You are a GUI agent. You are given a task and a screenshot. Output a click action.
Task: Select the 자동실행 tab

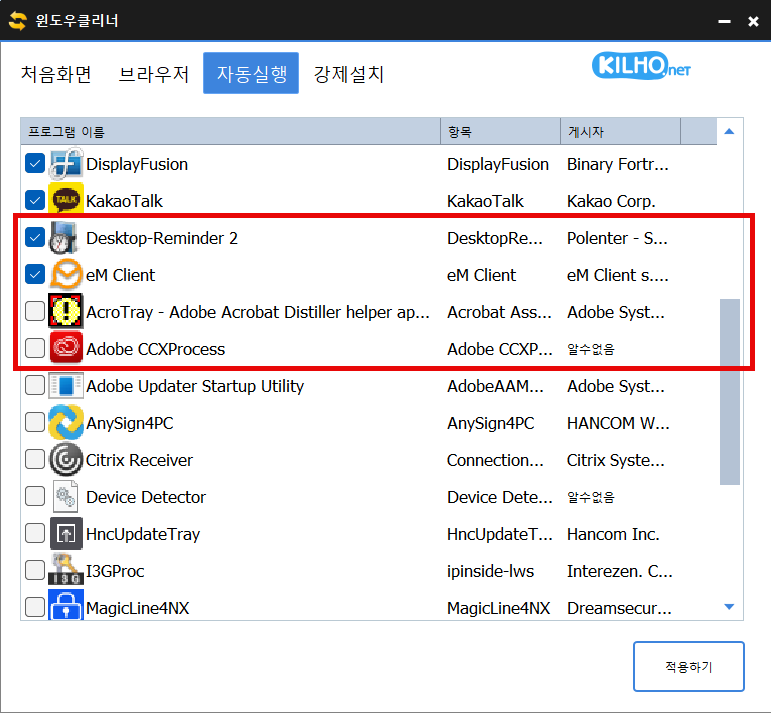point(251,73)
